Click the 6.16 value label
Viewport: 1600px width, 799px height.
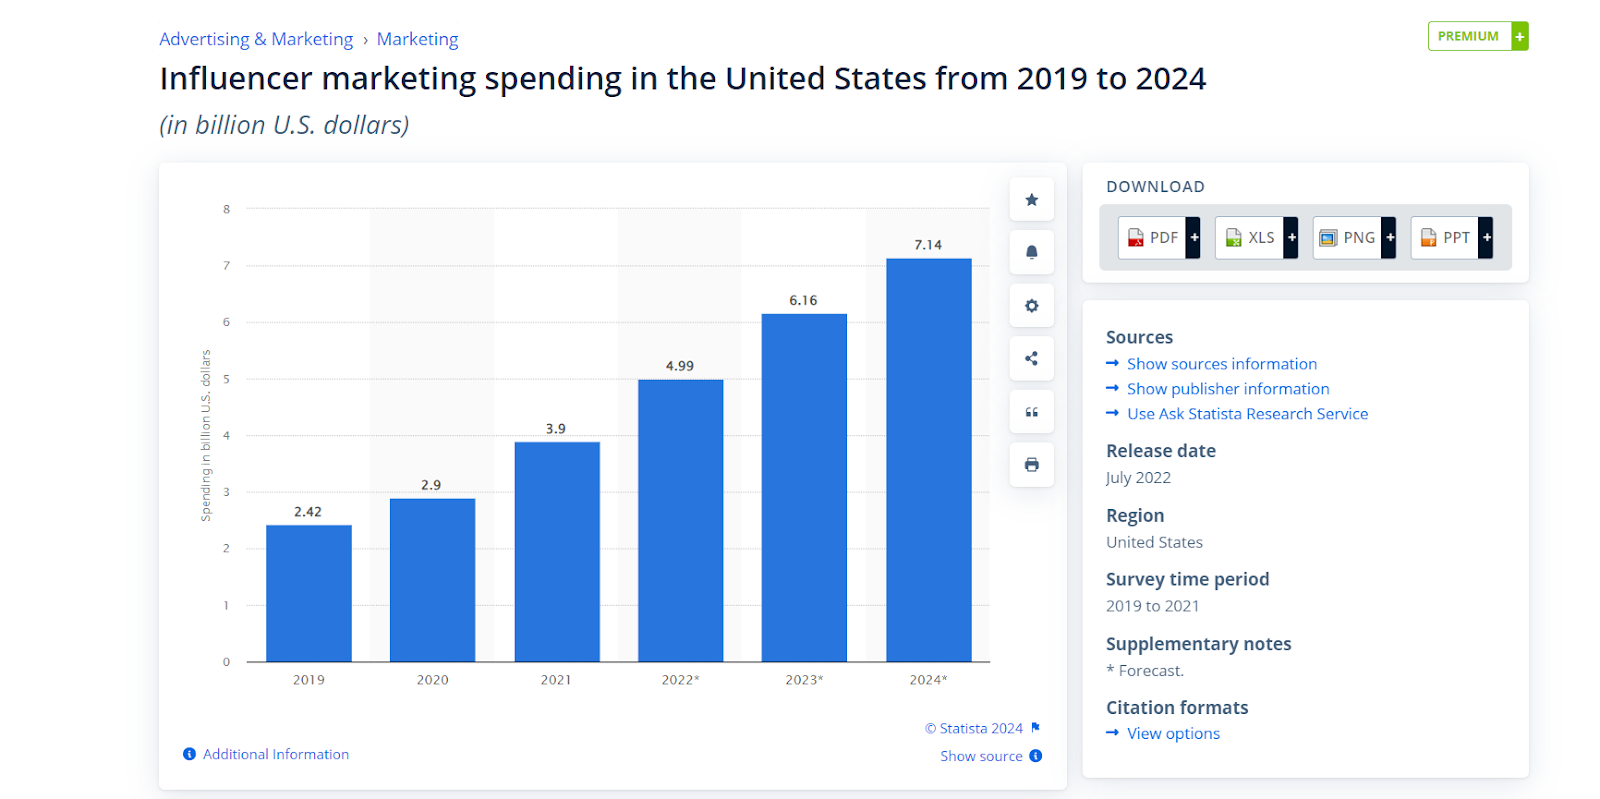coord(803,301)
